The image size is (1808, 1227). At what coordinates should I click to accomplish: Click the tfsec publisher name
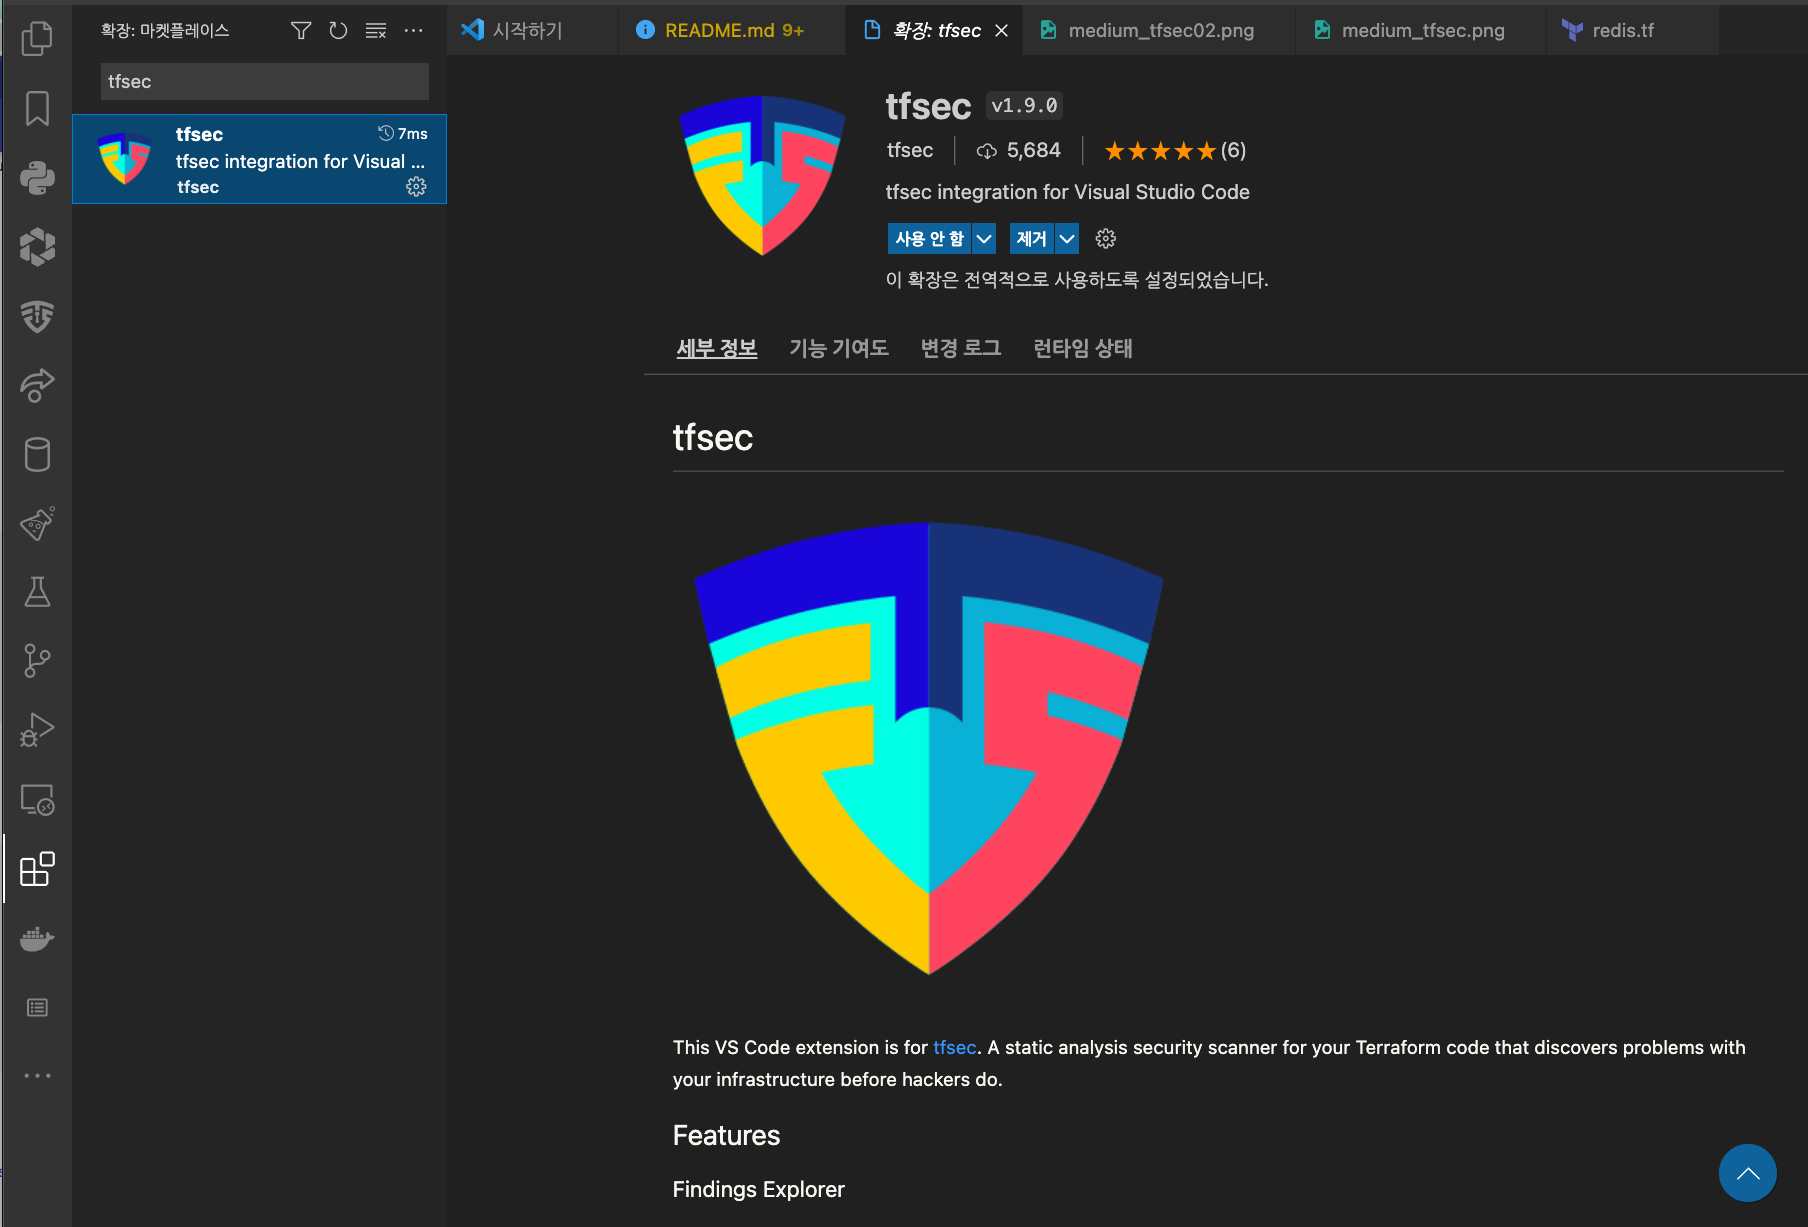click(910, 150)
